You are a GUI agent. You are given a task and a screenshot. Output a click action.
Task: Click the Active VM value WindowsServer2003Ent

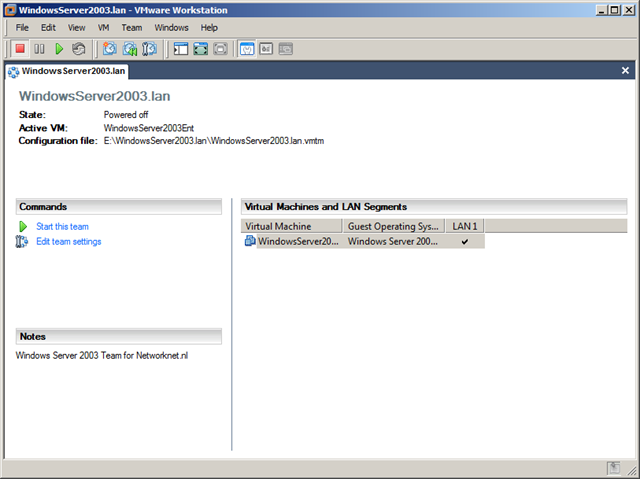click(149, 128)
